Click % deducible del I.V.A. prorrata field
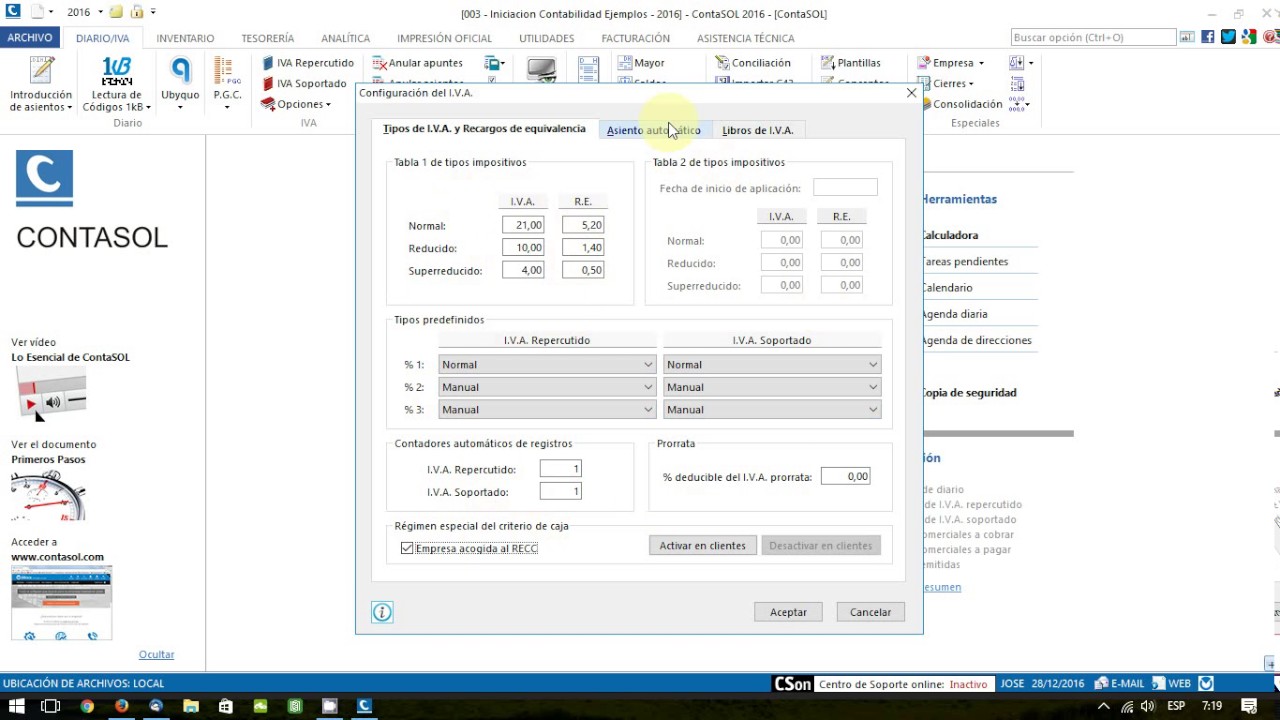Image resolution: width=1280 pixels, height=720 pixels. (846, 477)
